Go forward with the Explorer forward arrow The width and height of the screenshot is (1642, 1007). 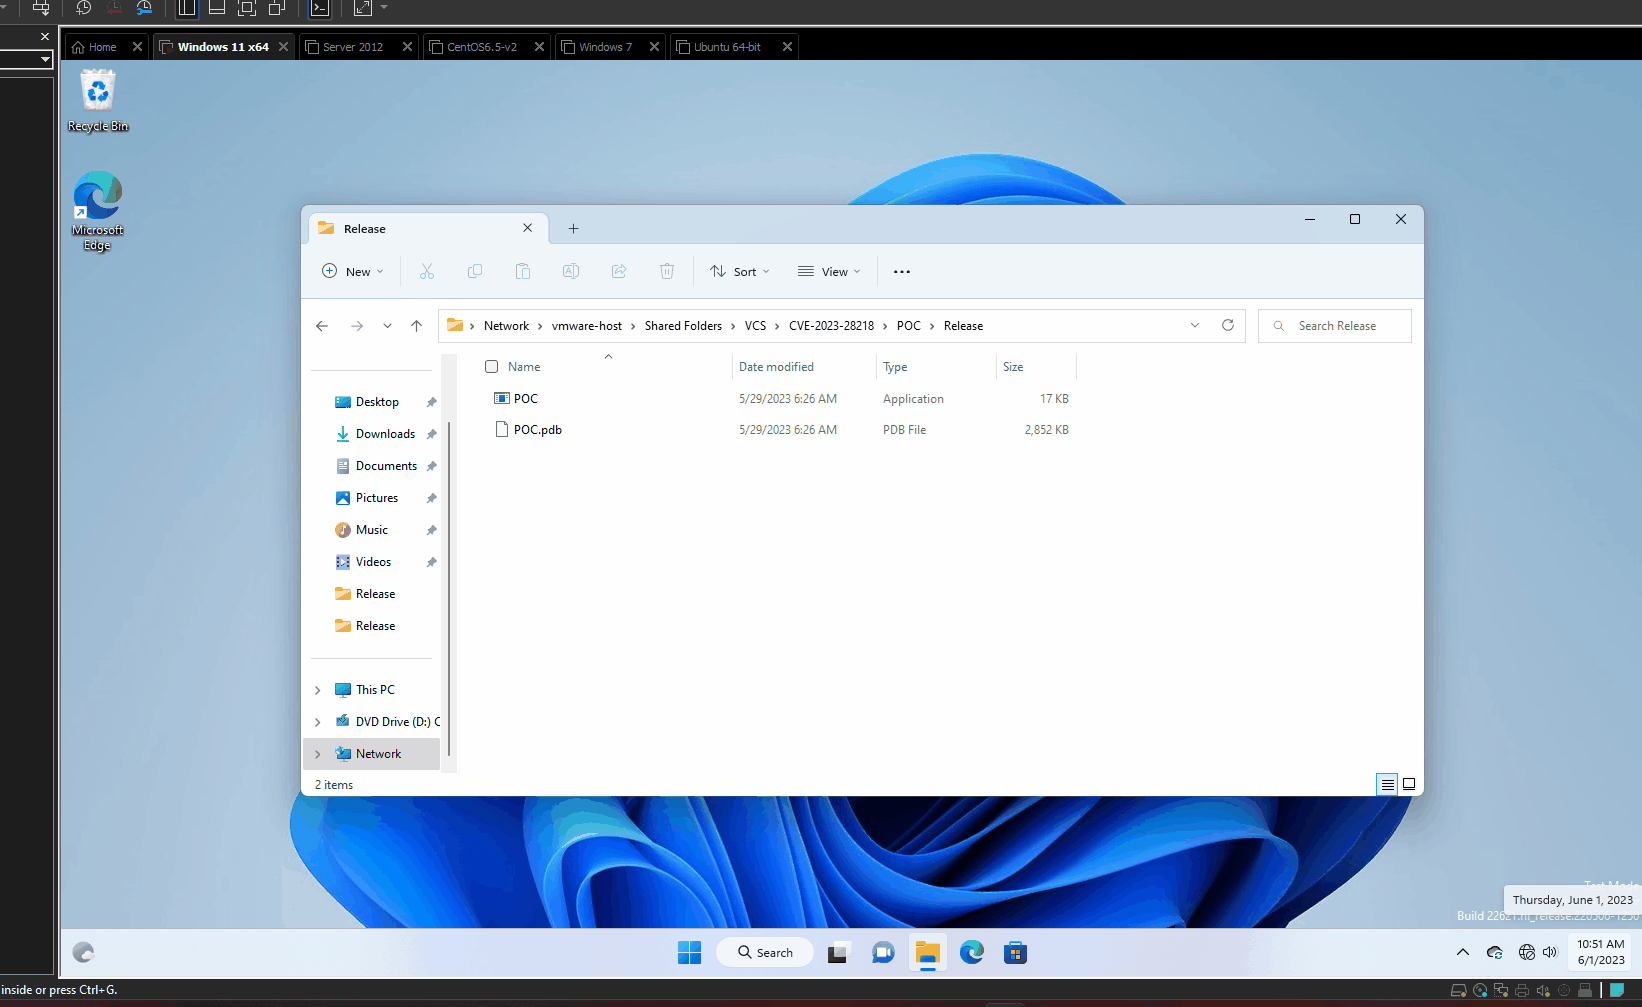(x=357, y=326)
